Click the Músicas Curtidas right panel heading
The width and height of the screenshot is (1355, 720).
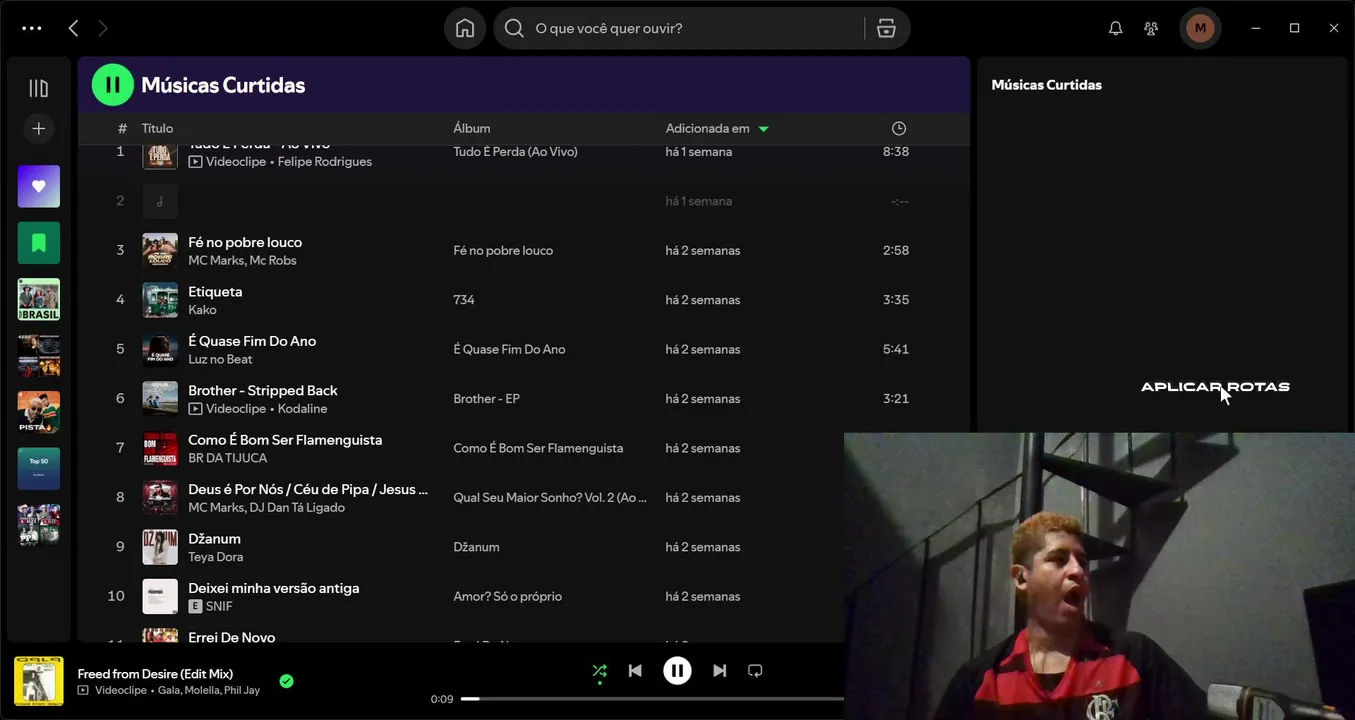[x=1046, y=85]
